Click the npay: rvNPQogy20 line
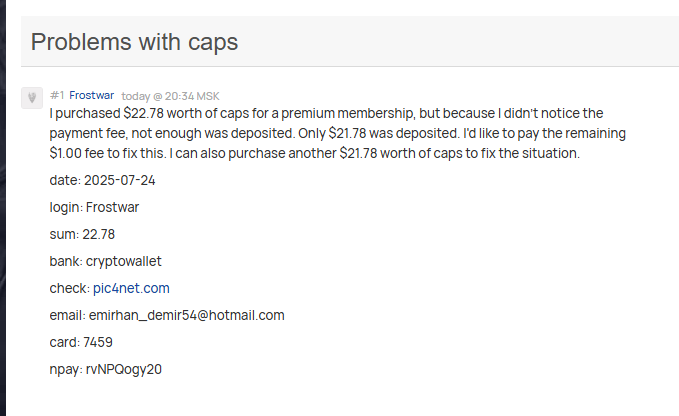 click(105, 369)
